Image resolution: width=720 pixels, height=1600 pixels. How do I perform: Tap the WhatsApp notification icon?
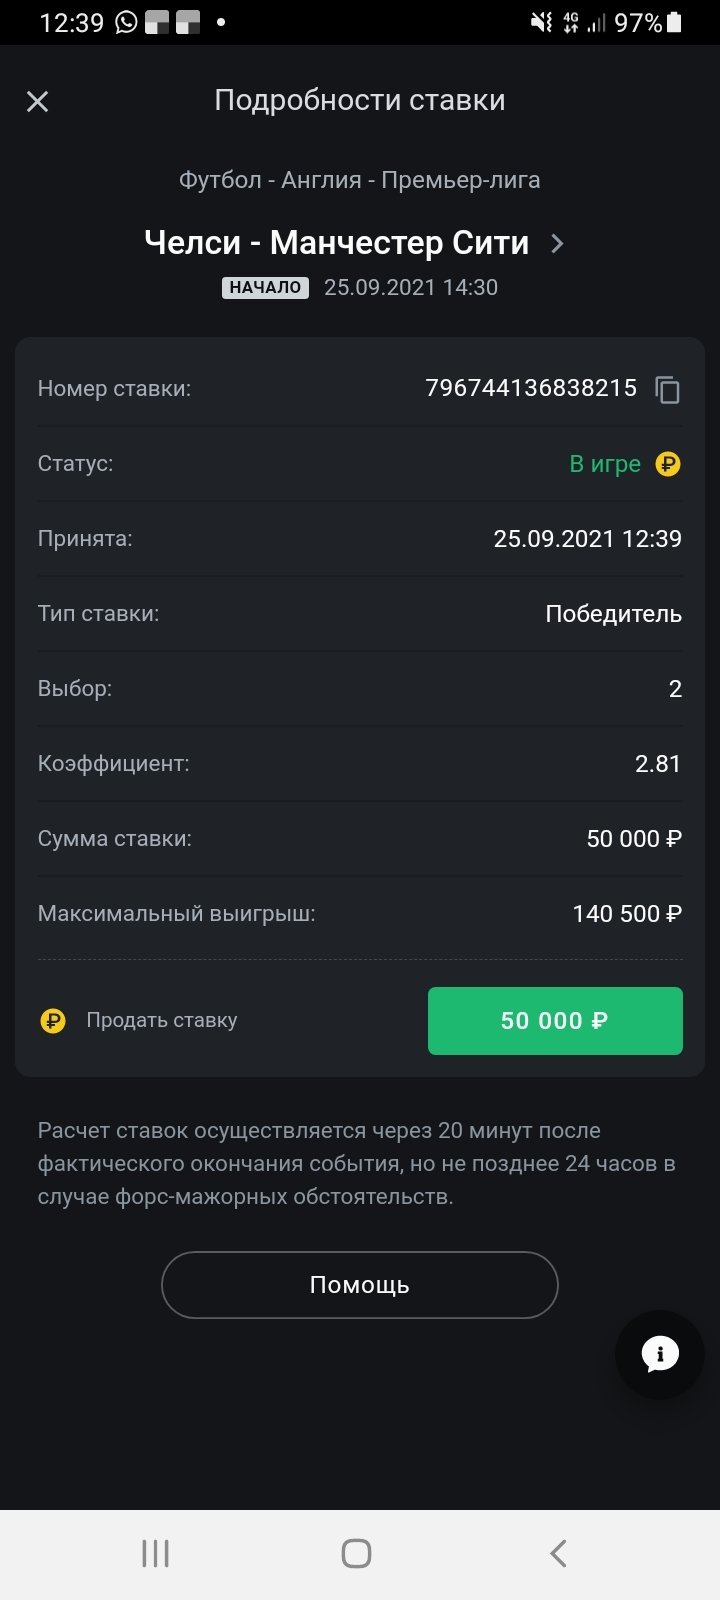[126, 22]
